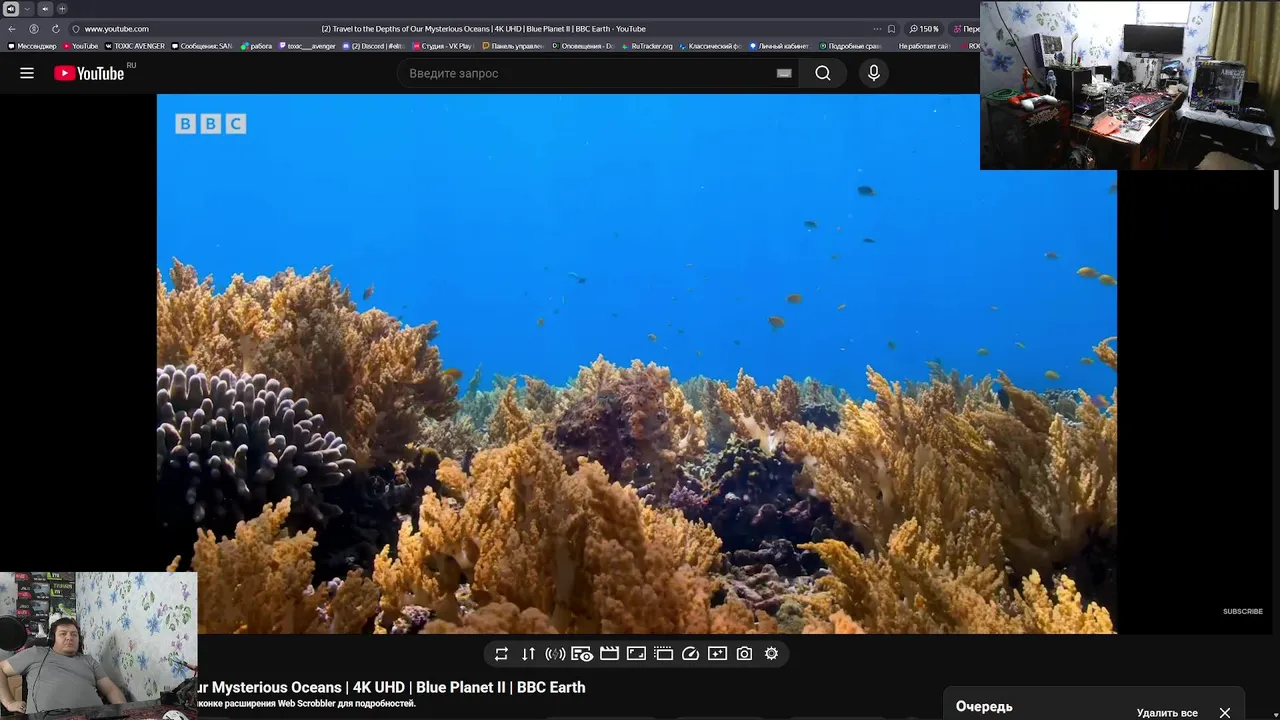Click the volume boost waves icon
Screen dimensions: 1280x720
[x=555, y=654]
